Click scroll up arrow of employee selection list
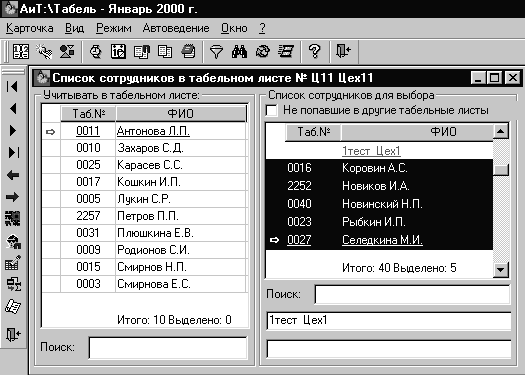This screenshot has height=375, width=525. (x=501, y=131)
